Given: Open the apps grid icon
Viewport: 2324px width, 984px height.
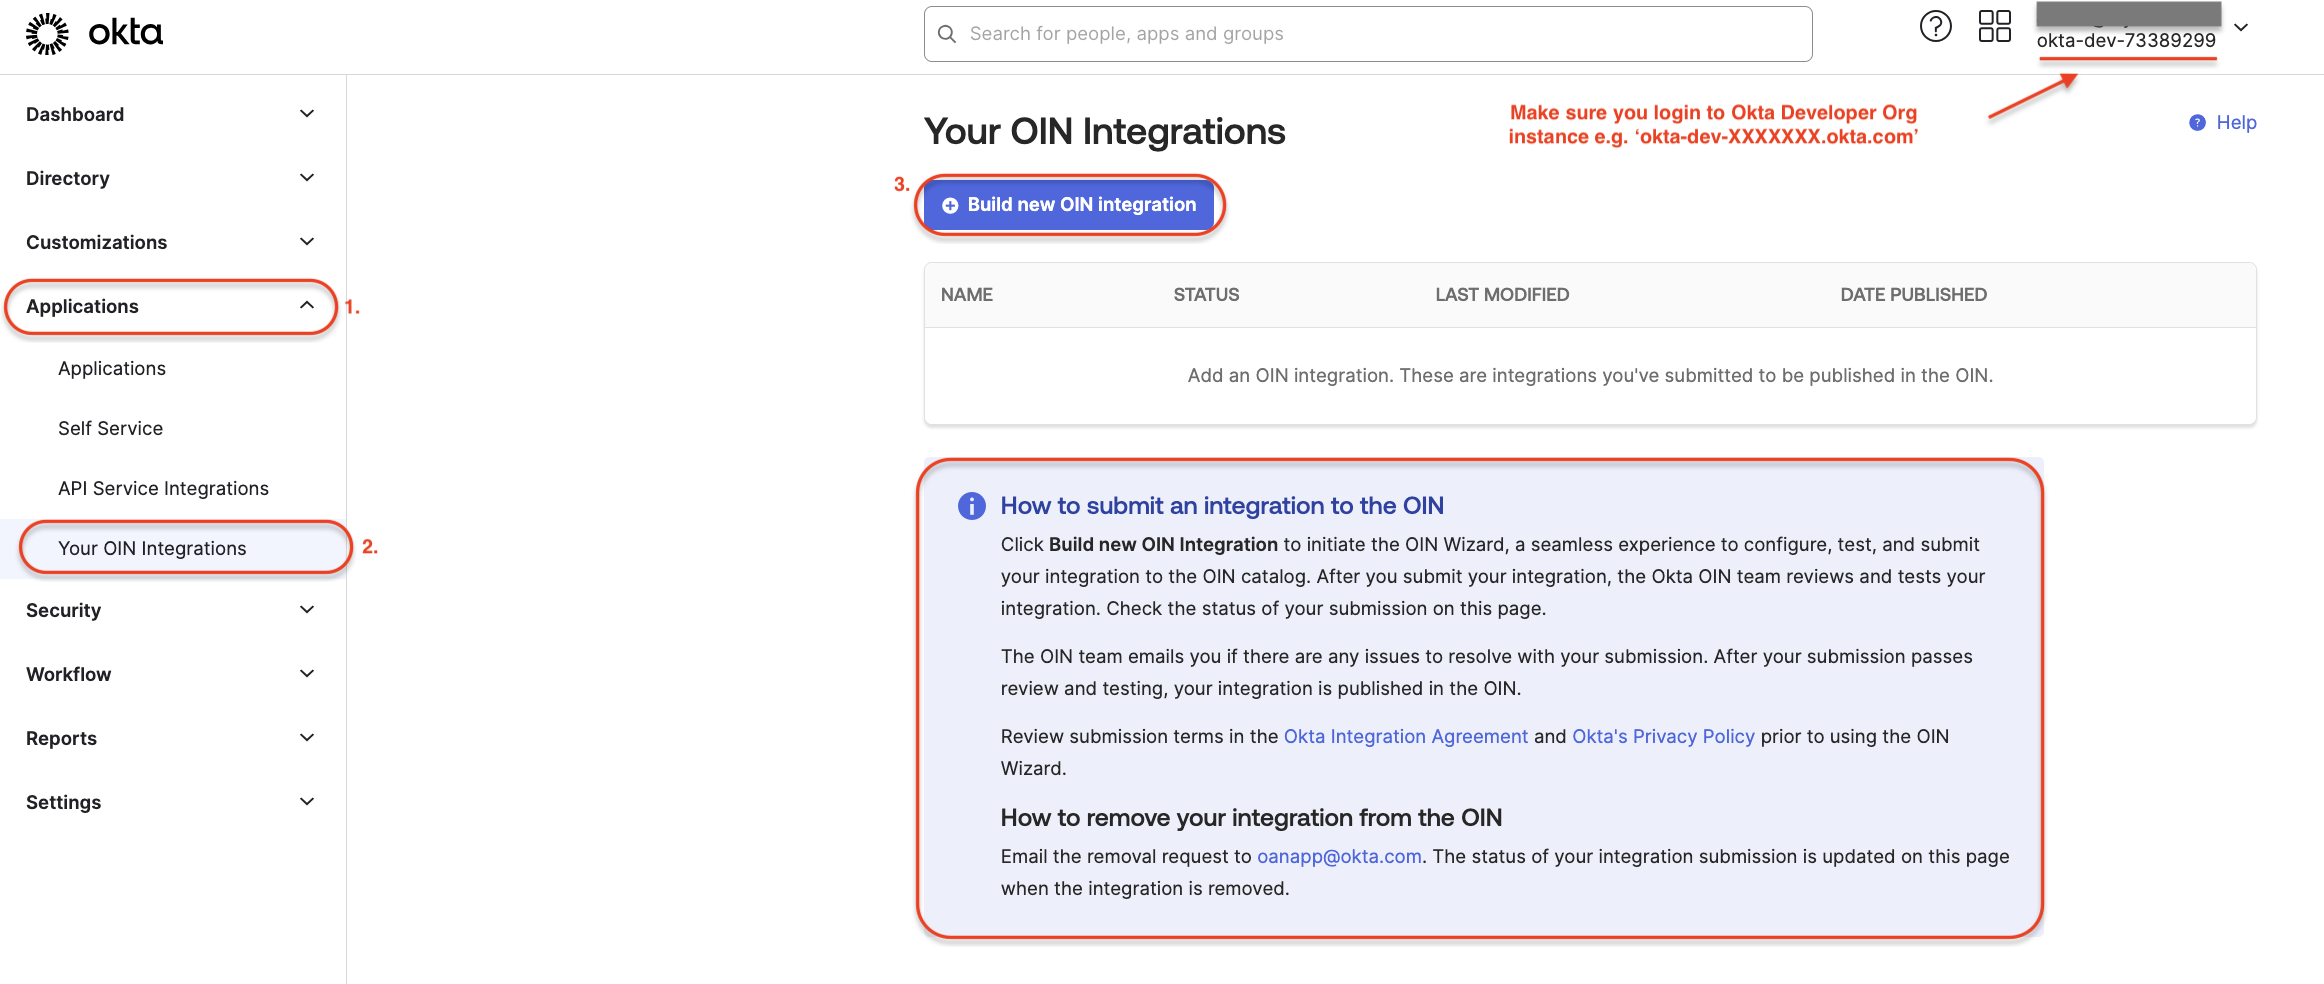Looking at the screenshot, I should [x=1994, y=27].
